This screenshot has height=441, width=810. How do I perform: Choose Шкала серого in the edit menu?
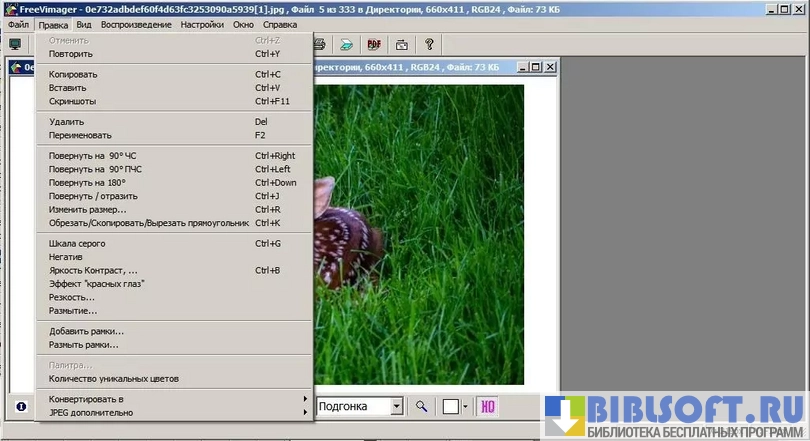point(77,243)
